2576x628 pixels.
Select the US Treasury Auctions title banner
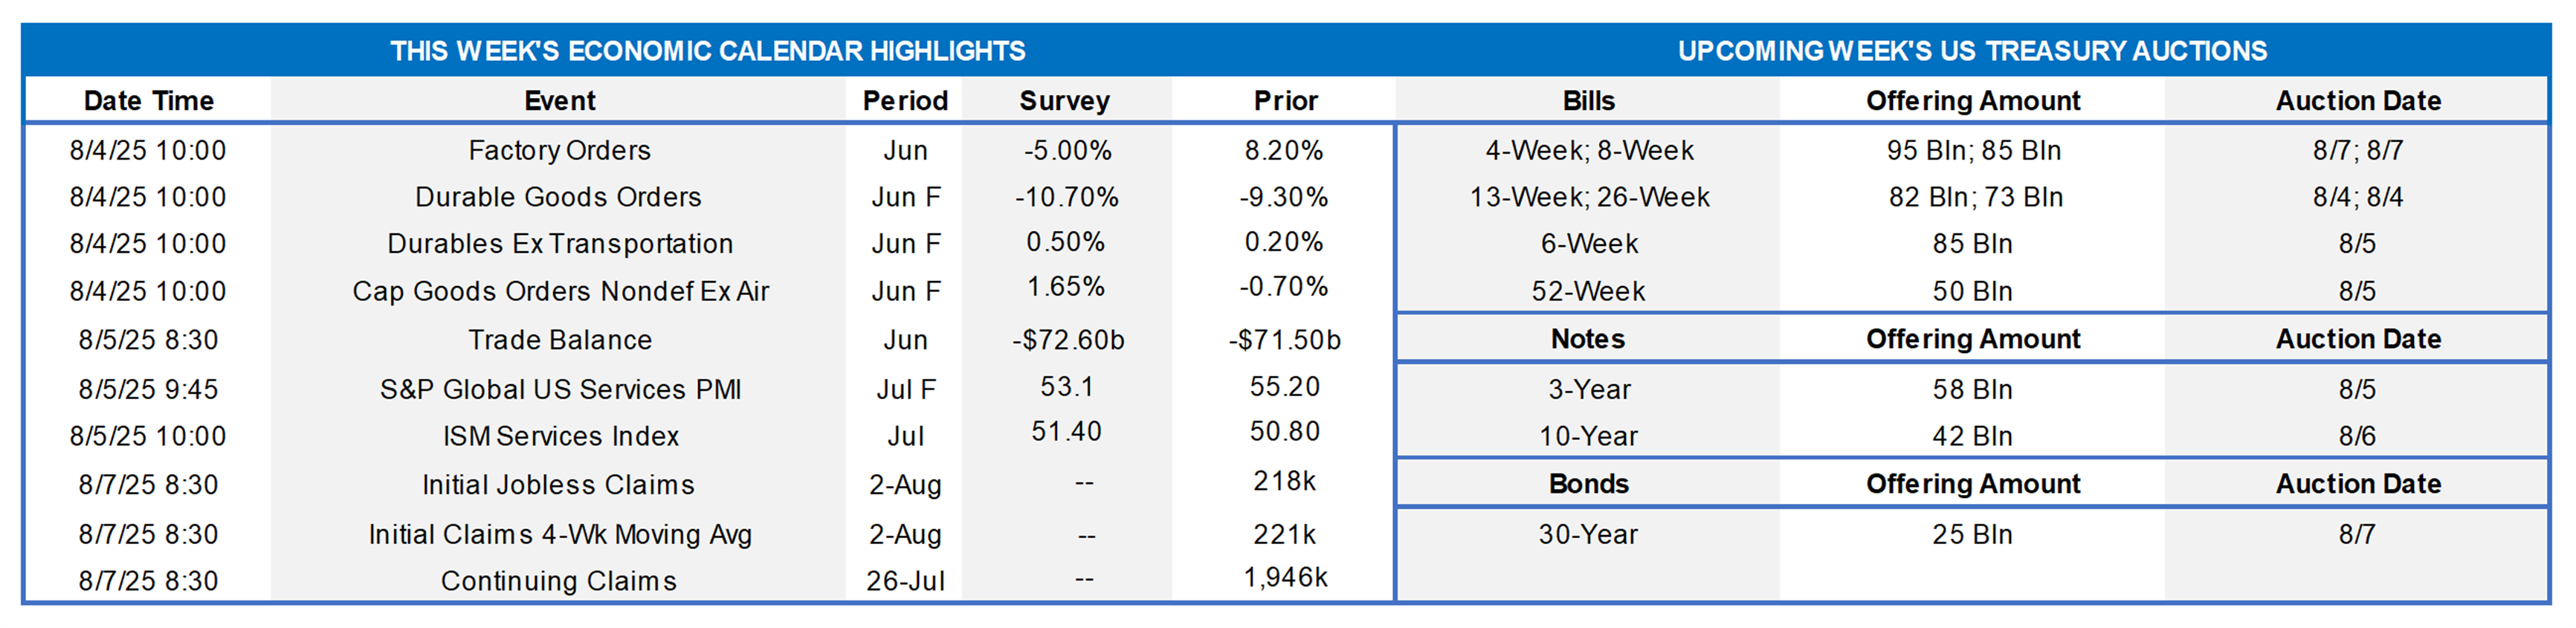click(1972, 51)
